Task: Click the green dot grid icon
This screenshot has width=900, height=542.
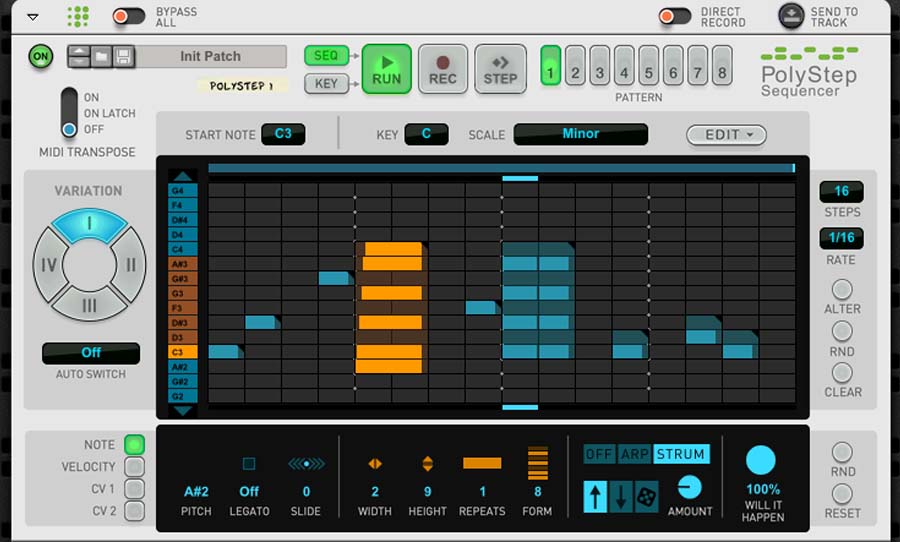Action: tap(77, 17)
